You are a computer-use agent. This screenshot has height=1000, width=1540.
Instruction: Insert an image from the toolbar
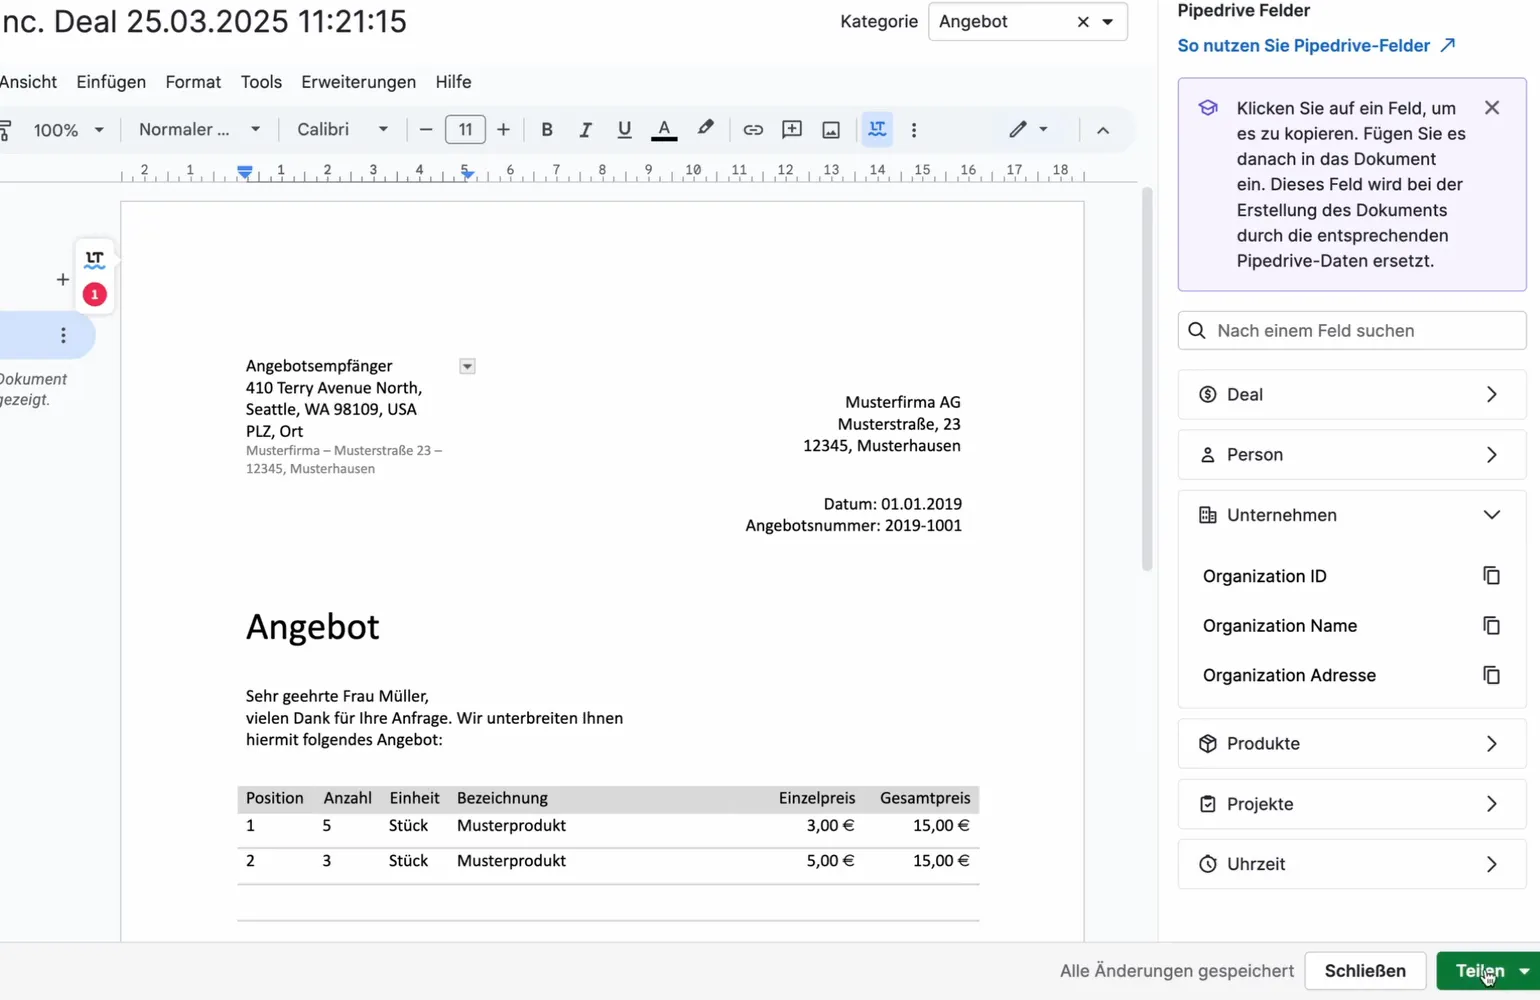(x=831, y=130)
